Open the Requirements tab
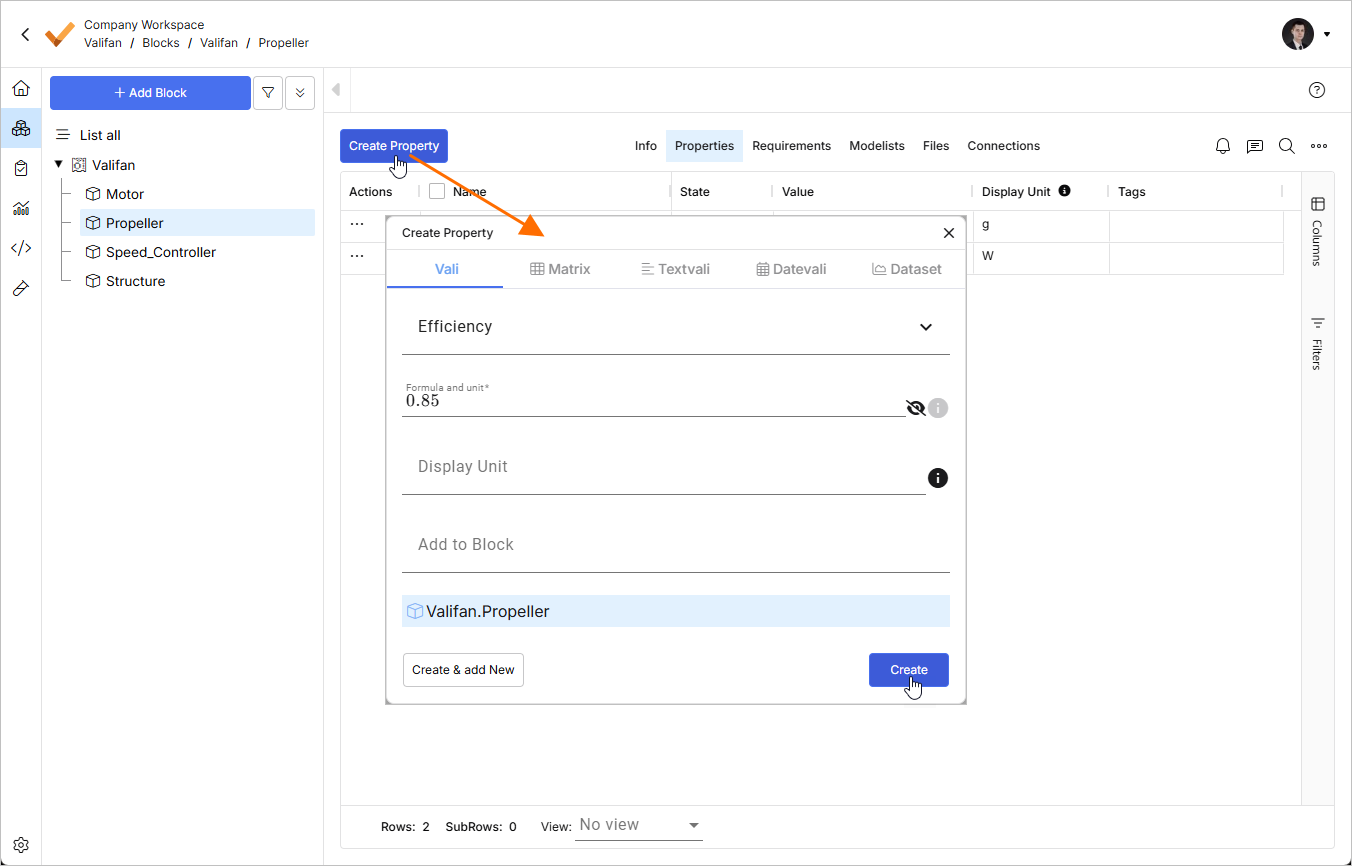Screen dimensions: 1352x866 pyautogui.click(x=791, y=146)
